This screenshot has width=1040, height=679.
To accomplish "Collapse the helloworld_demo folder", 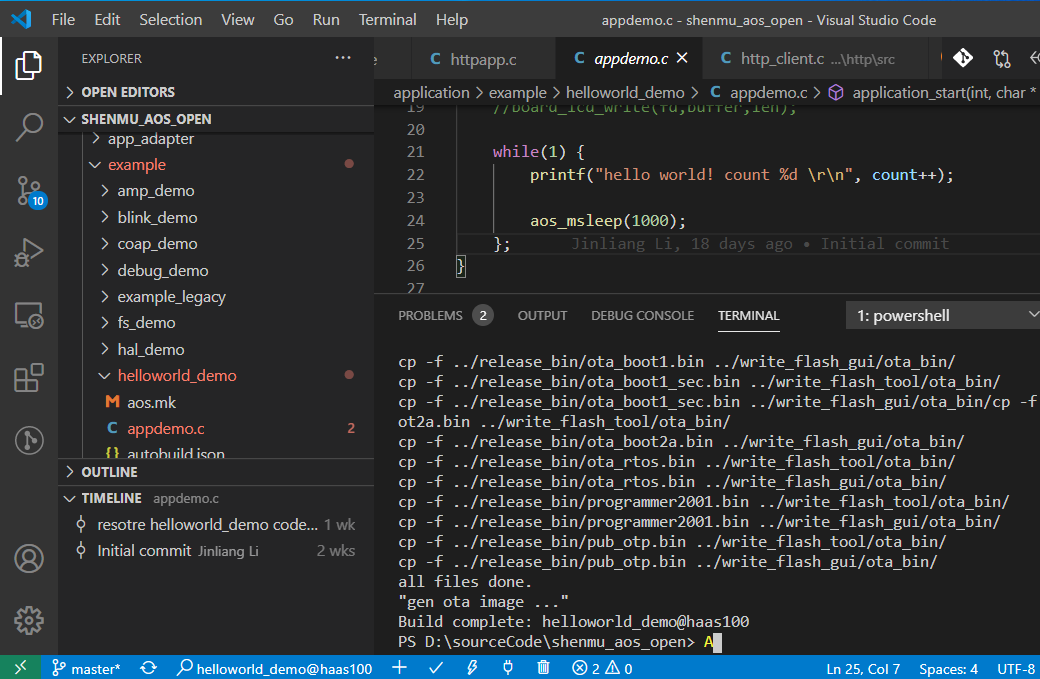I will pyautogui.click(x=216, y=376).
